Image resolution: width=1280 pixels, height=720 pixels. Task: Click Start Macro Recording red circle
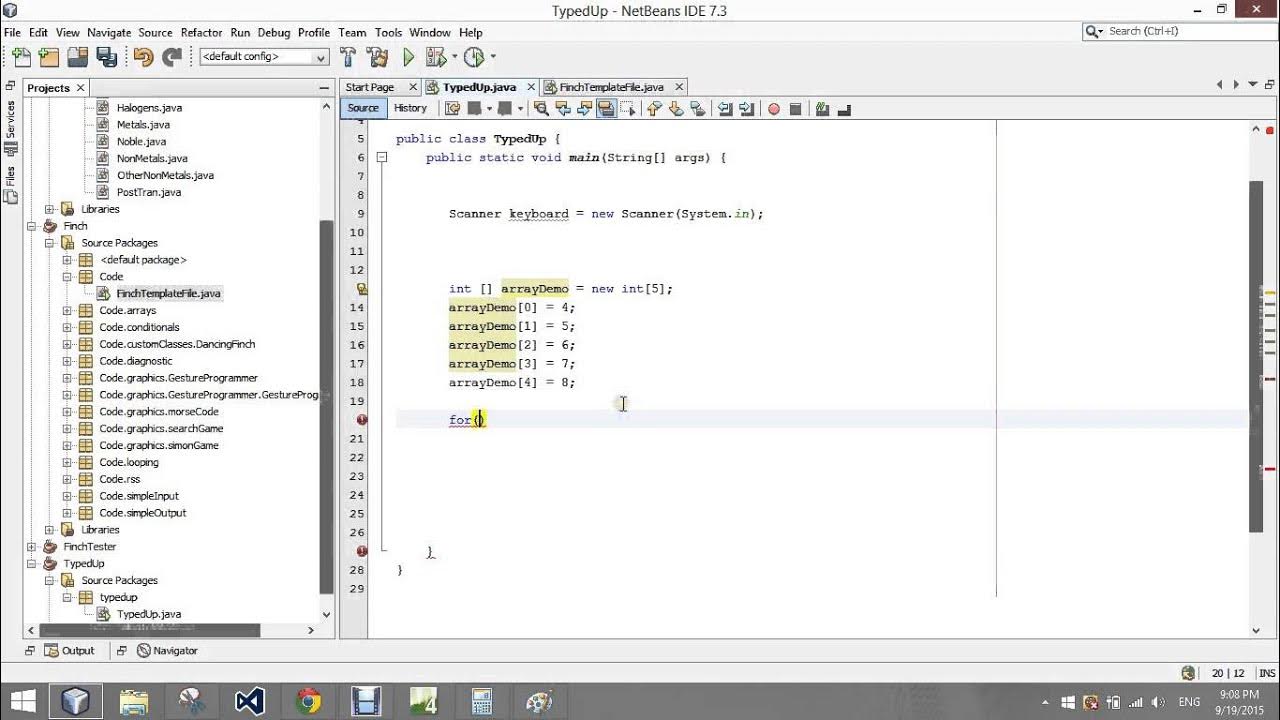point(774,109)
